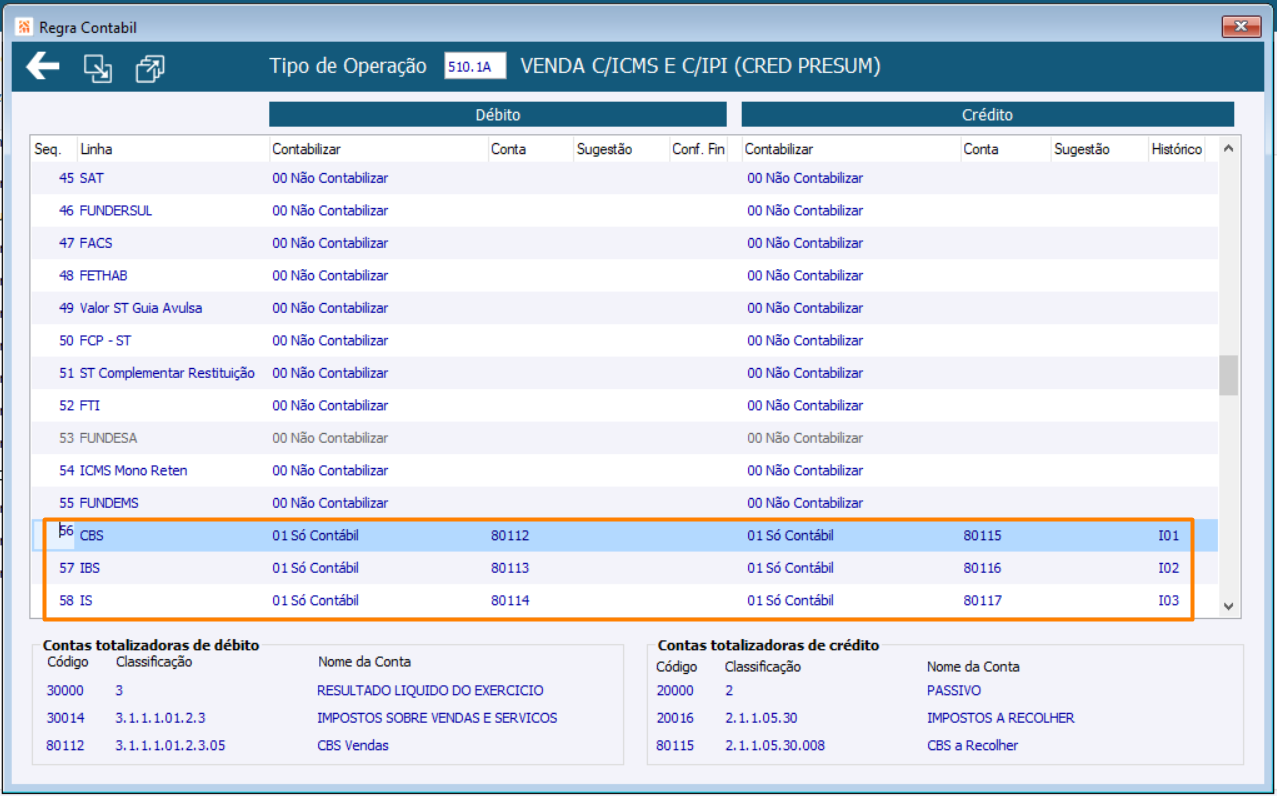1277x796 pixels.
Task: Click the Débito Contabilizar column header
Action: (x=306, y=149)
